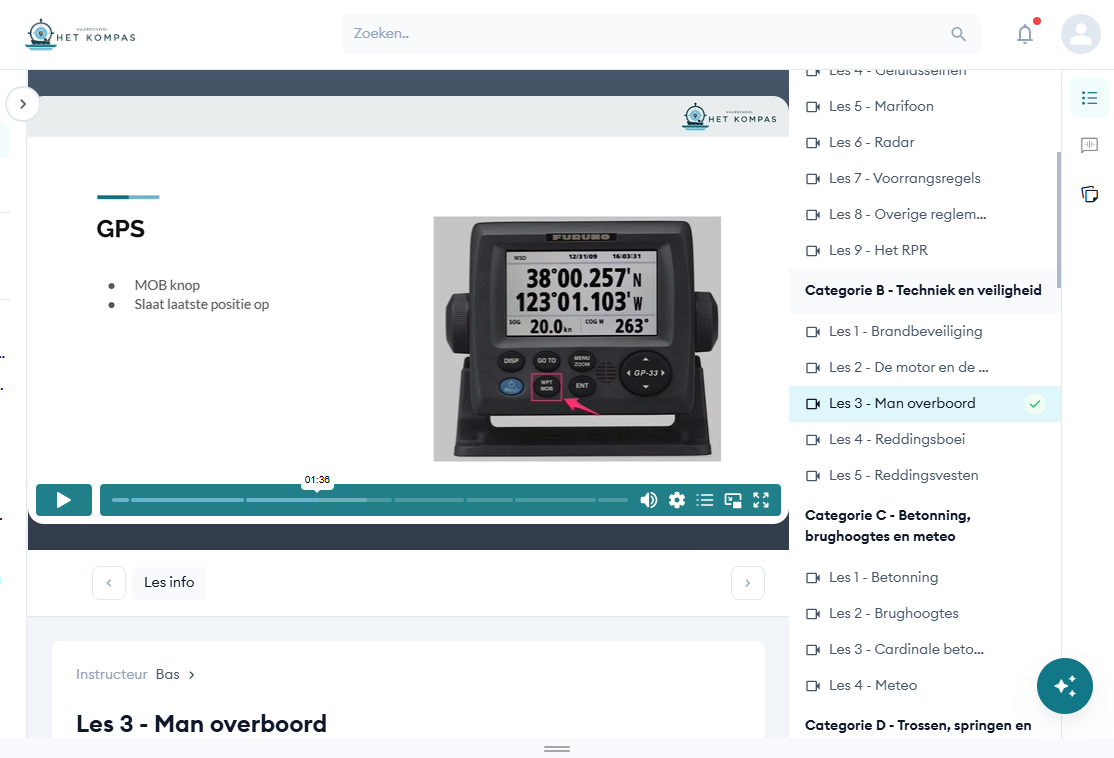The height and width of the screenshot is (758, 1114).
Task: Show the notes panel in right sidebar
Action: 1089,194
